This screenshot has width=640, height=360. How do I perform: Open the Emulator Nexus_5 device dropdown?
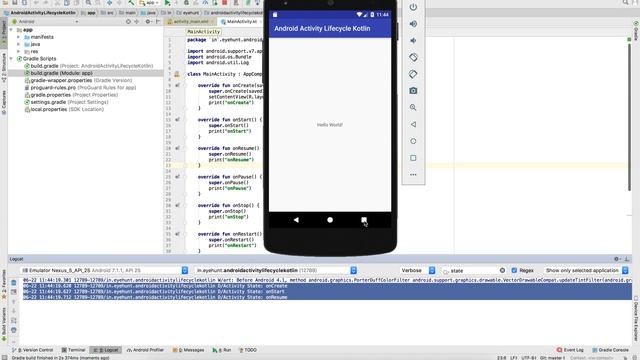pyautogui.click(x=104, y=270)
